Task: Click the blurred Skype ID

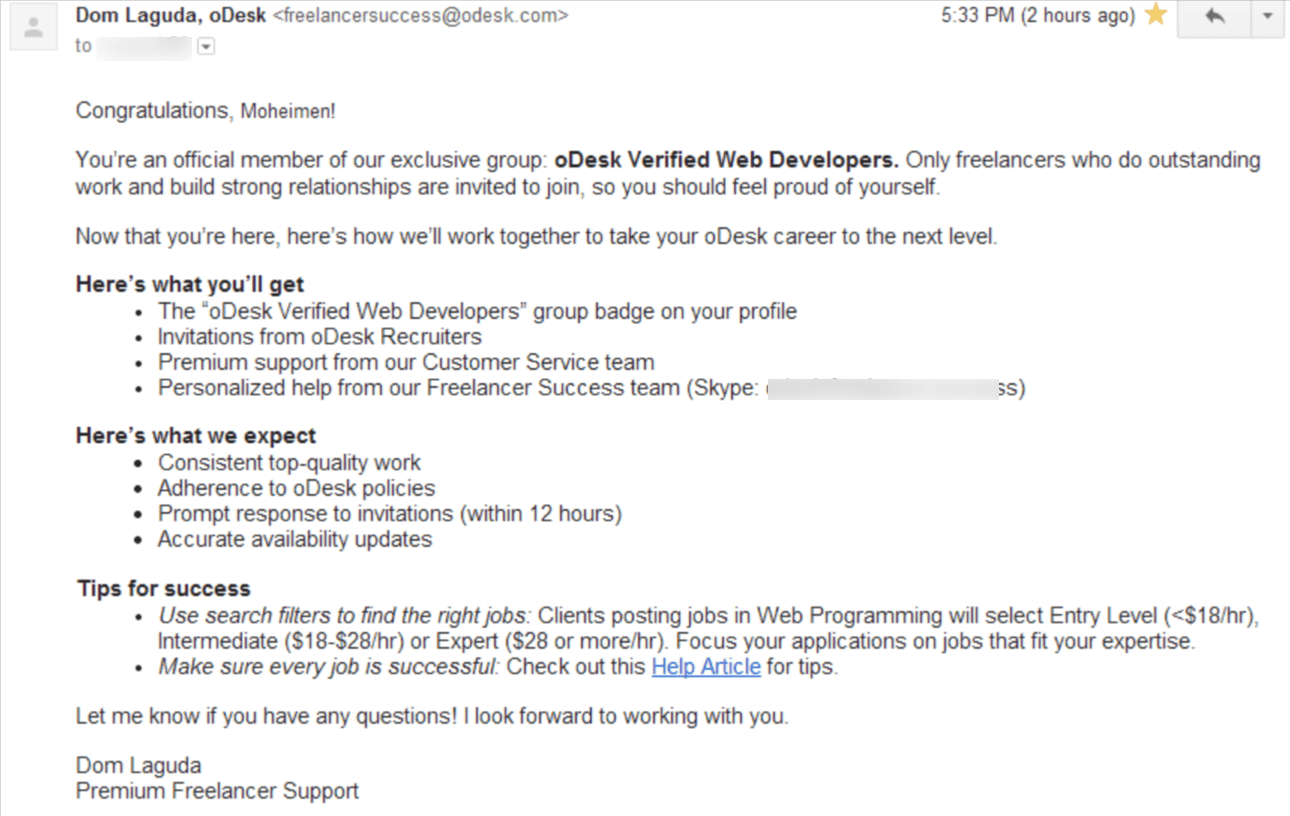Action: point(884,388)
